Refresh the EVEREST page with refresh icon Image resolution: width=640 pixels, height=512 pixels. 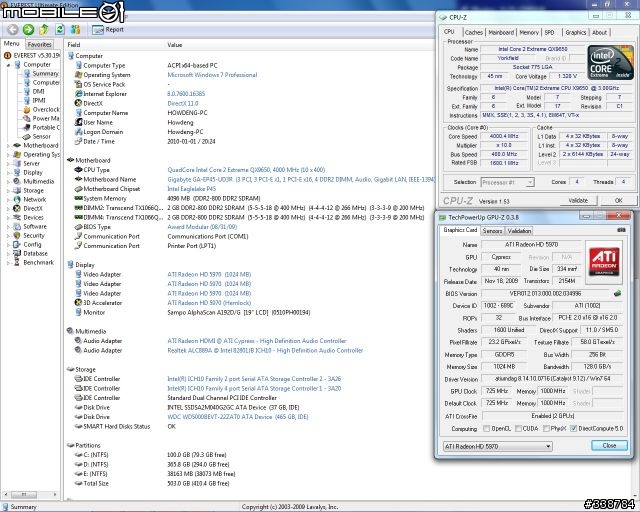60,29
